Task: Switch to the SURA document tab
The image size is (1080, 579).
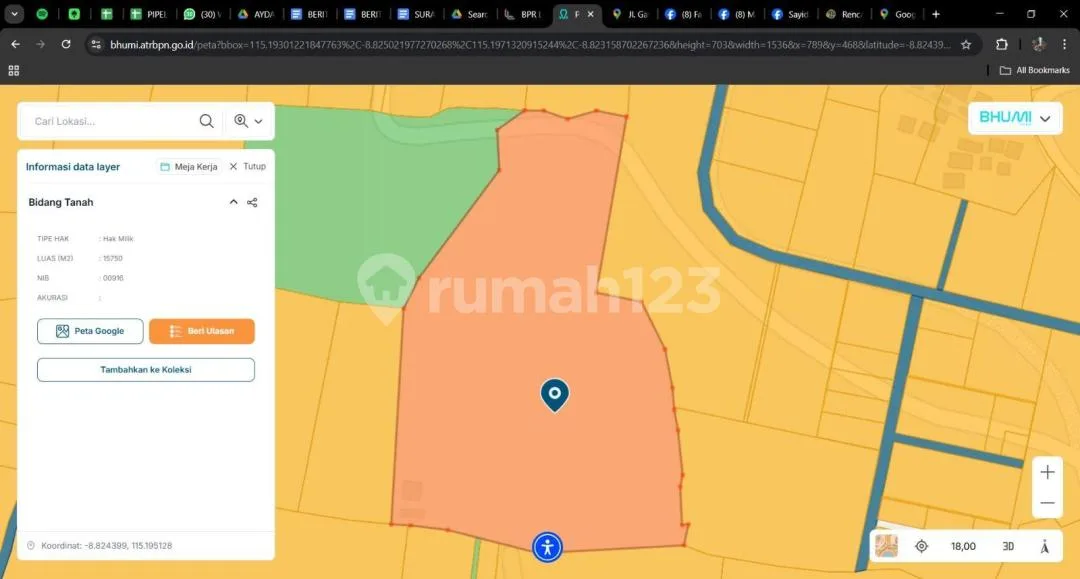Action: tap(417, 14)
